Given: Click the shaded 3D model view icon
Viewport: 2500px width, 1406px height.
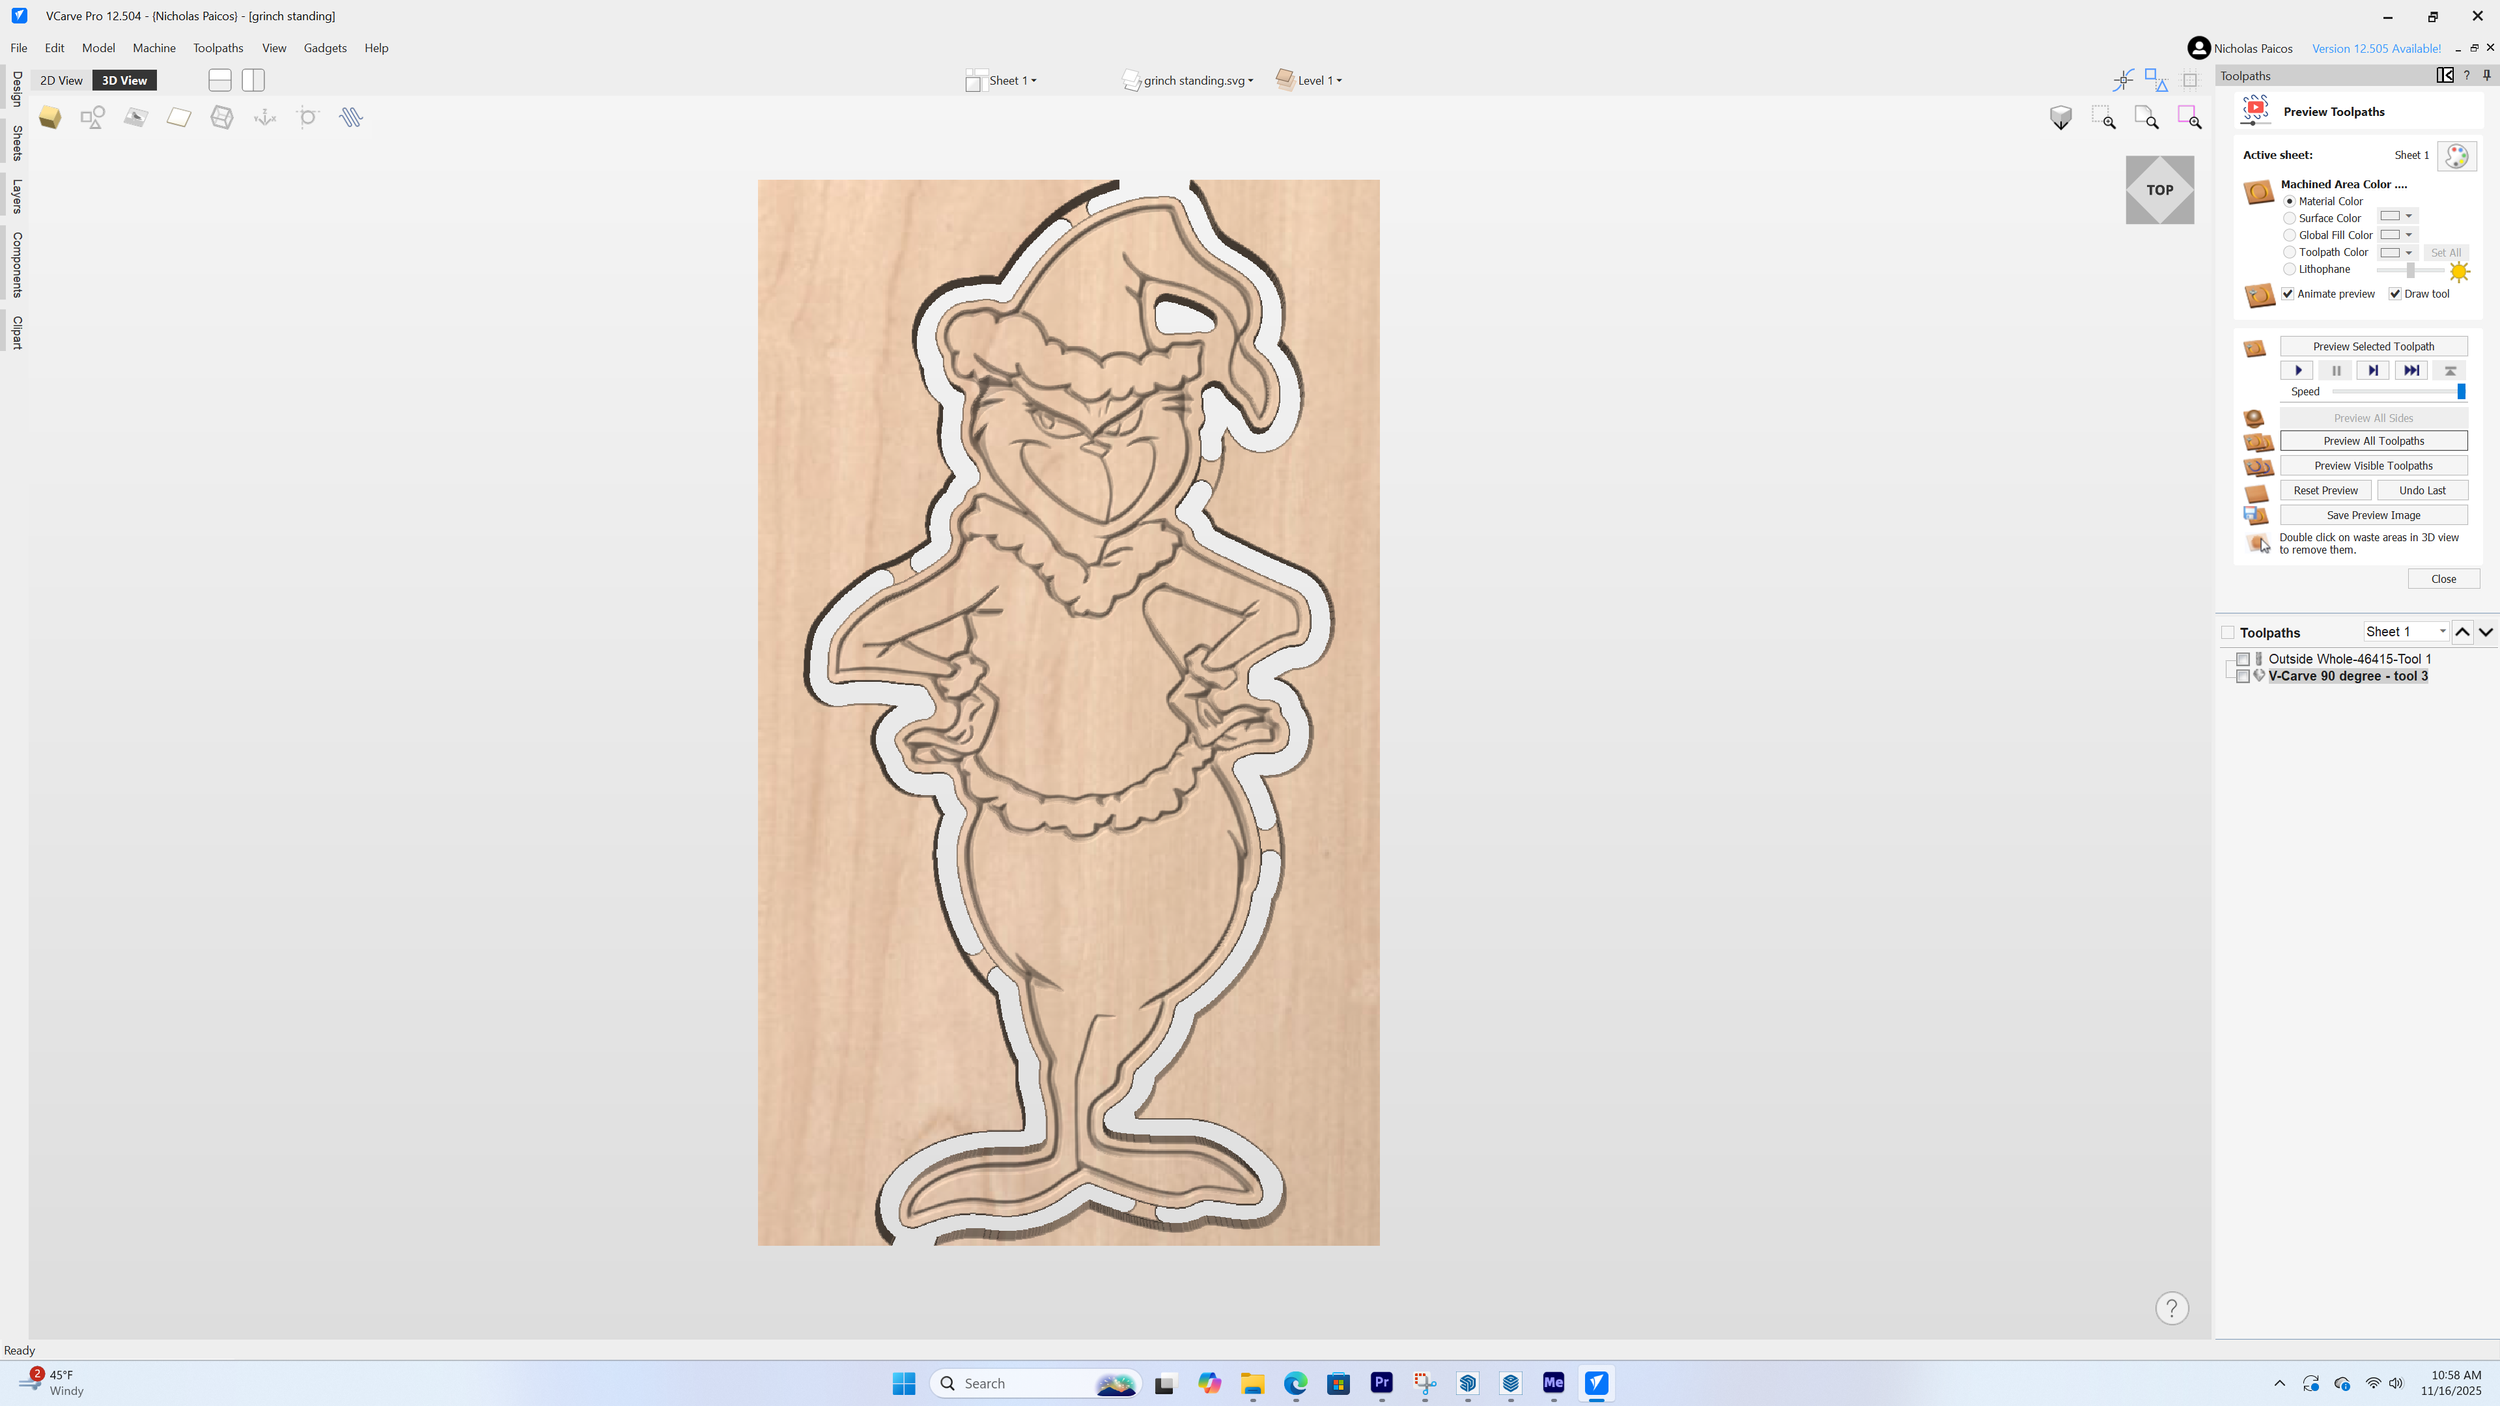Looking at the screenshot, I should pyautogui.click(x=50, y=118).
